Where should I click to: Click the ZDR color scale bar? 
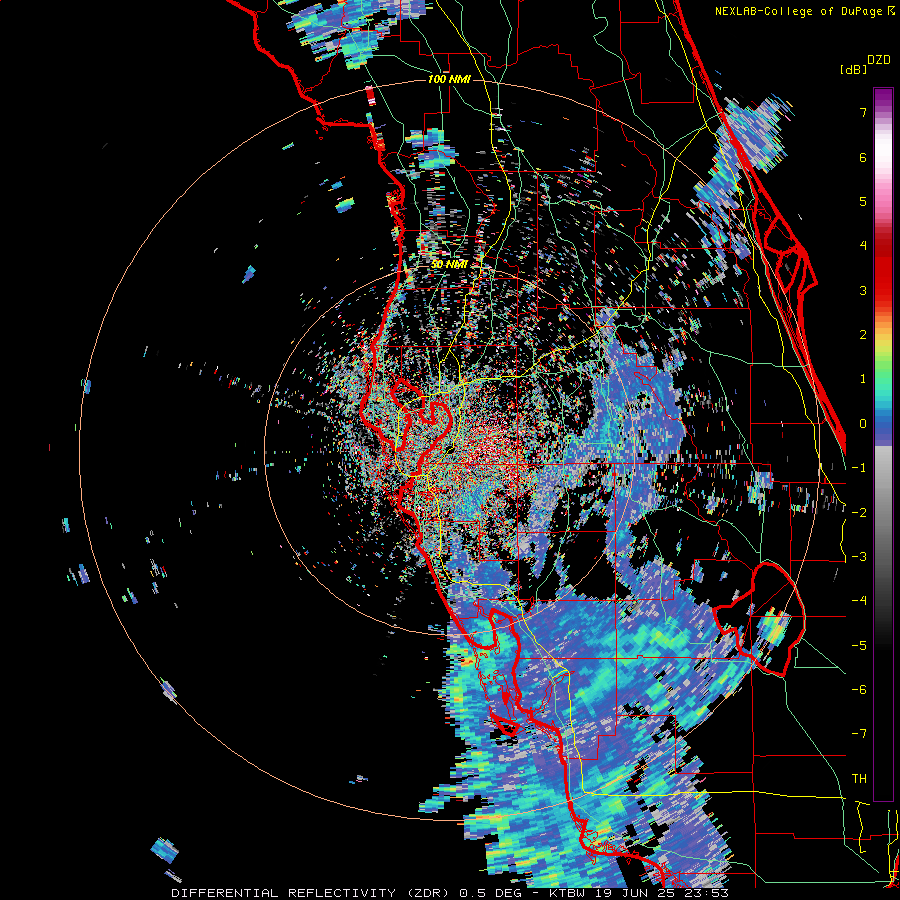(x=883, y=444)
